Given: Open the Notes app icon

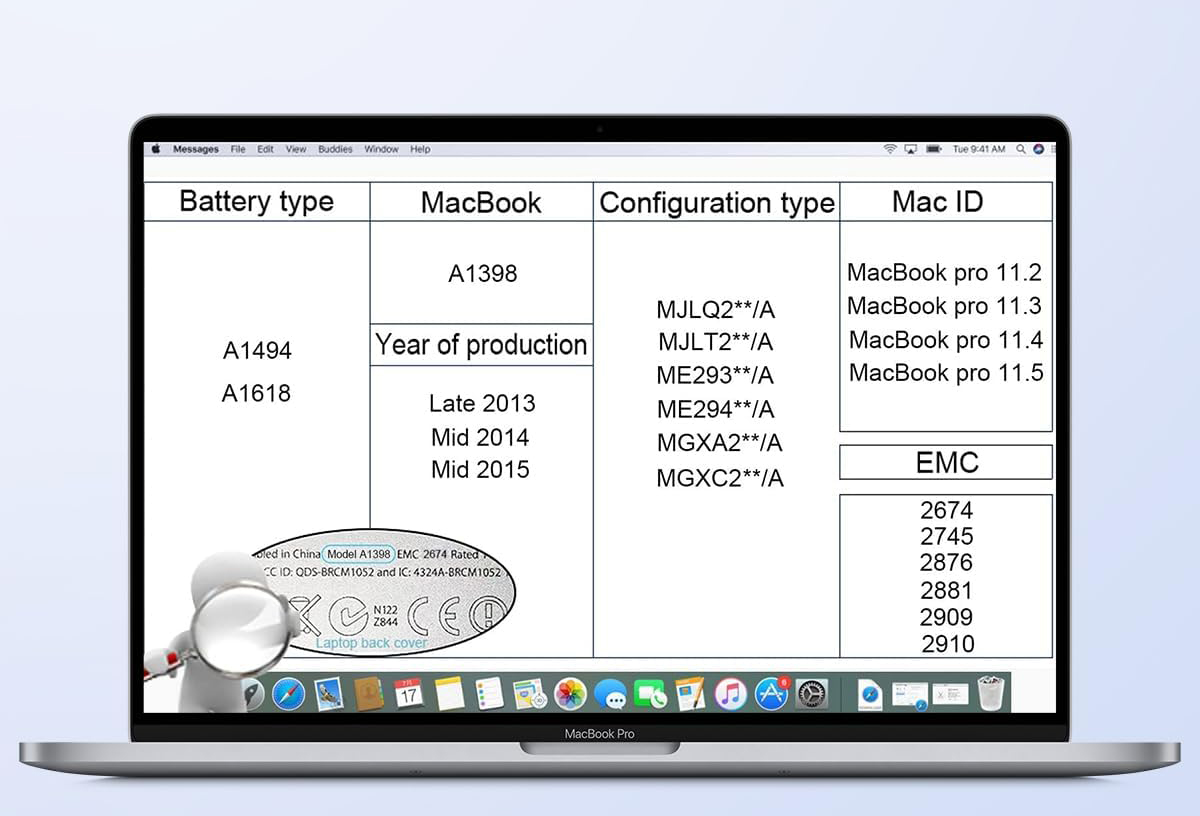Looking at the screenshot, I should [x=449, y=693].
